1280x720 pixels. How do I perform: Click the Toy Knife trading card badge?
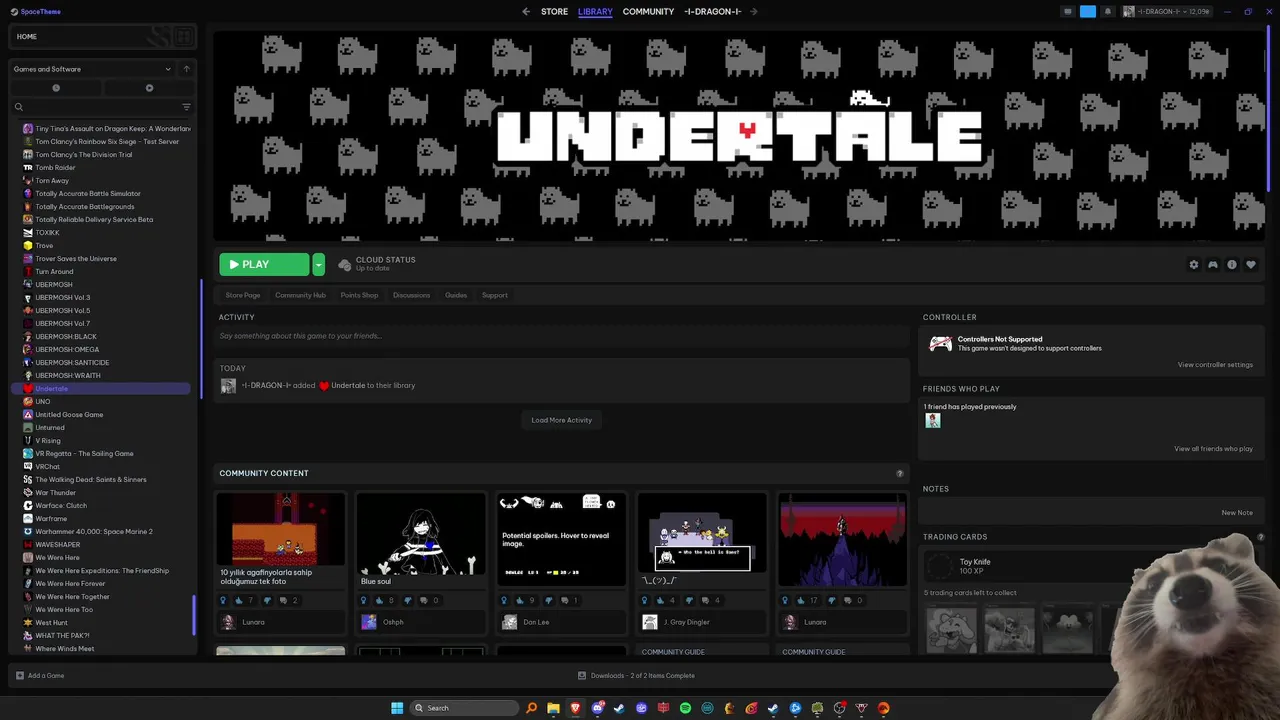point(940,567)
